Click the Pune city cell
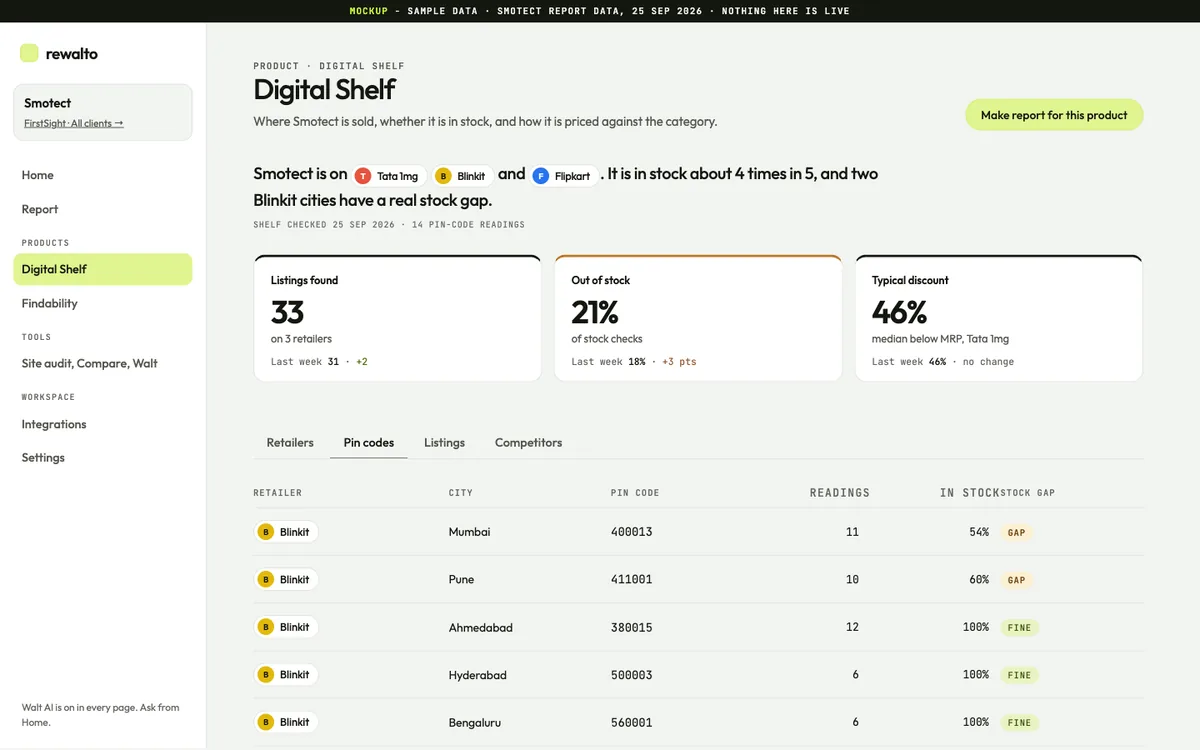 [x=461, y=579]
